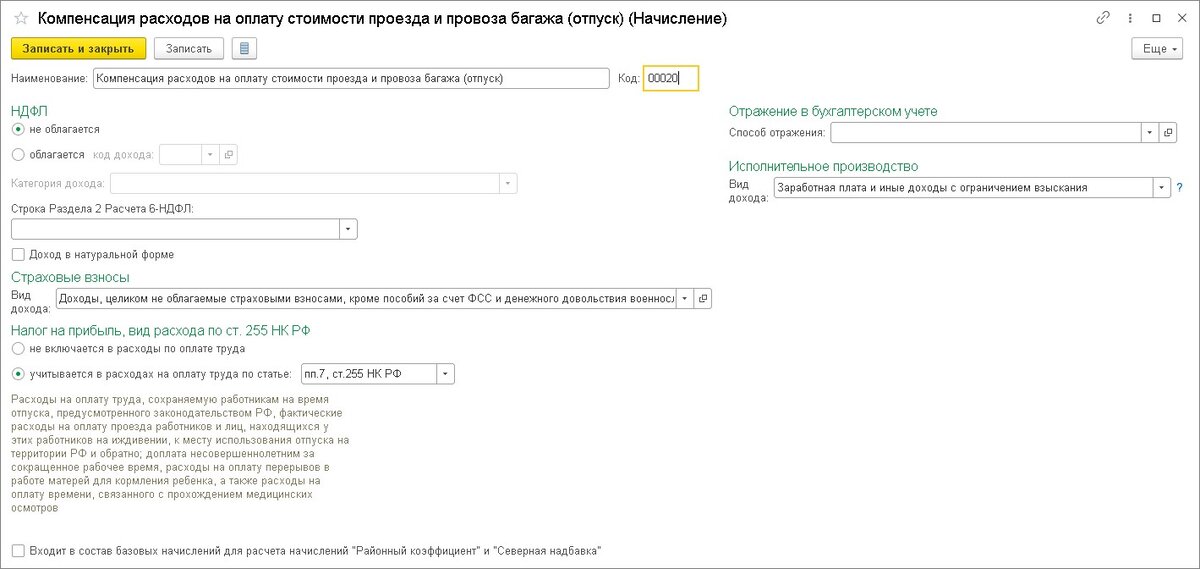Viewport: 1200px width, 569px height.
Task: Expand Исполнительное производство вид дохода dropdown
Action: click(x=1162, y=187)
